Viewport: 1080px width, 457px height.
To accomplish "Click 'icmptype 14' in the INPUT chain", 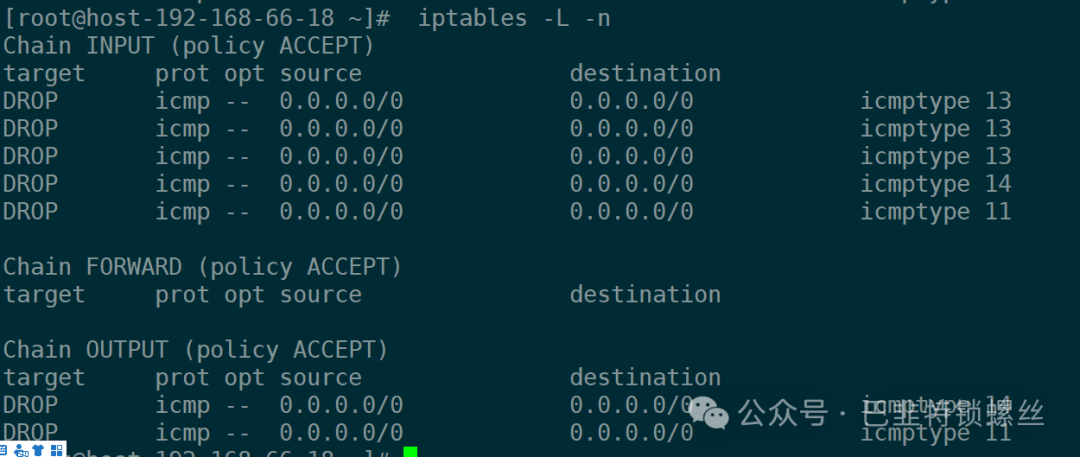I will (x=935, y=184).
